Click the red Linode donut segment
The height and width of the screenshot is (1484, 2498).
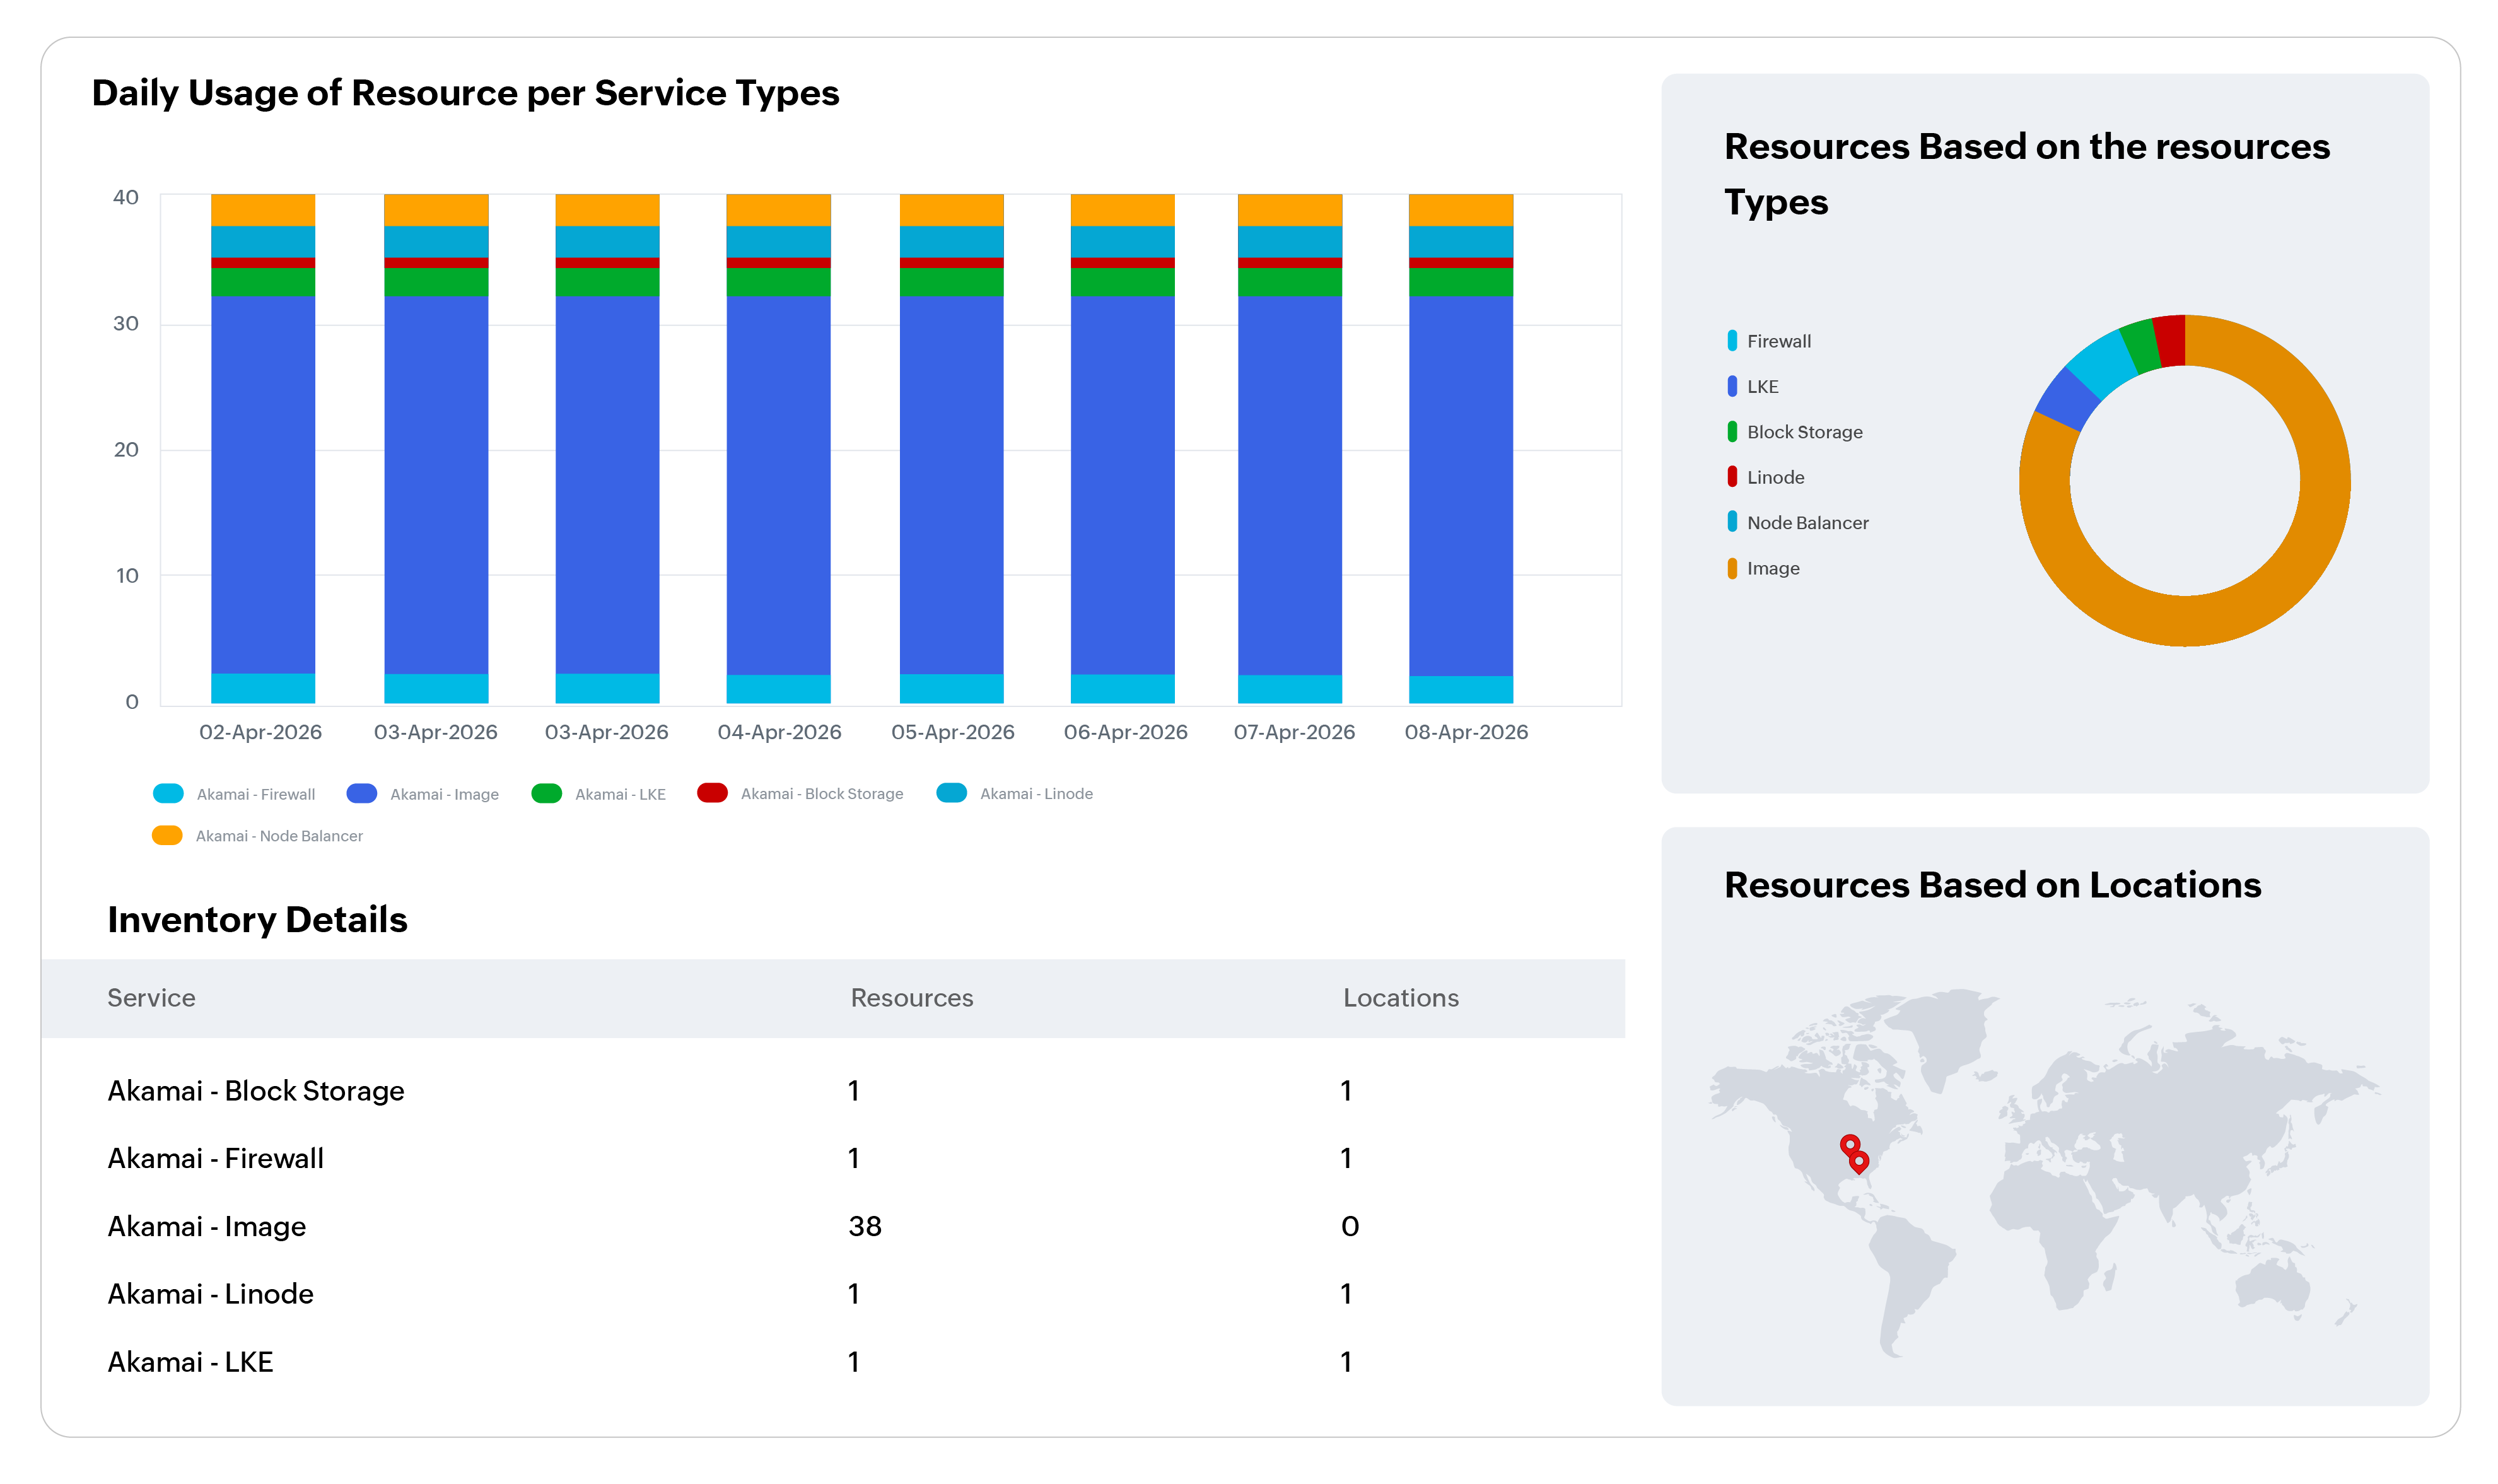click(2170, 341)
